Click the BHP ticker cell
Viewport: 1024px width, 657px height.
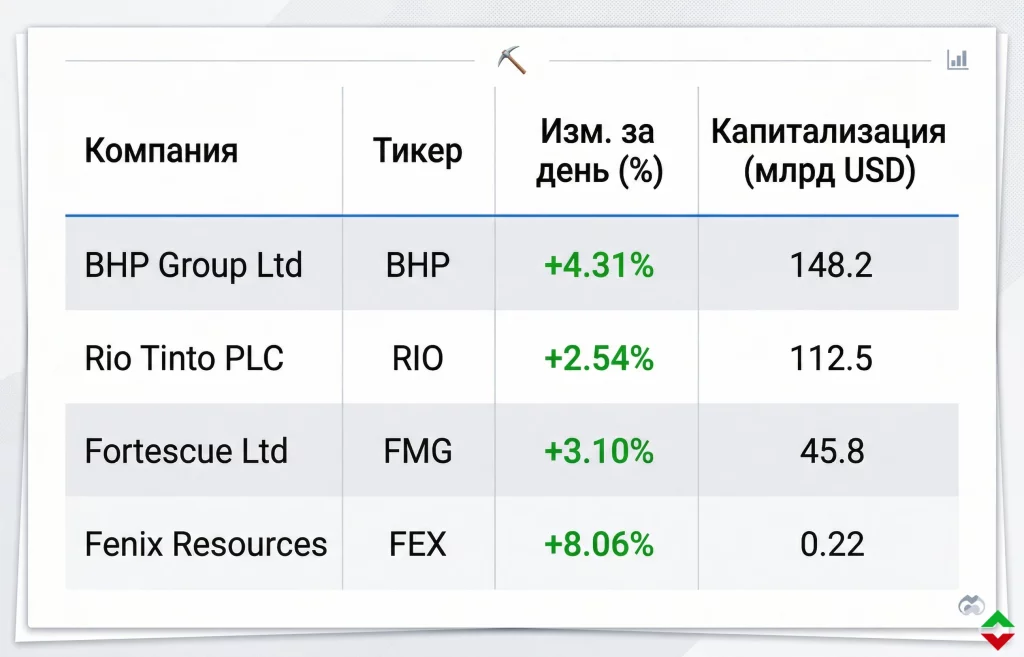pyautogui.click(x=418, y=265)
